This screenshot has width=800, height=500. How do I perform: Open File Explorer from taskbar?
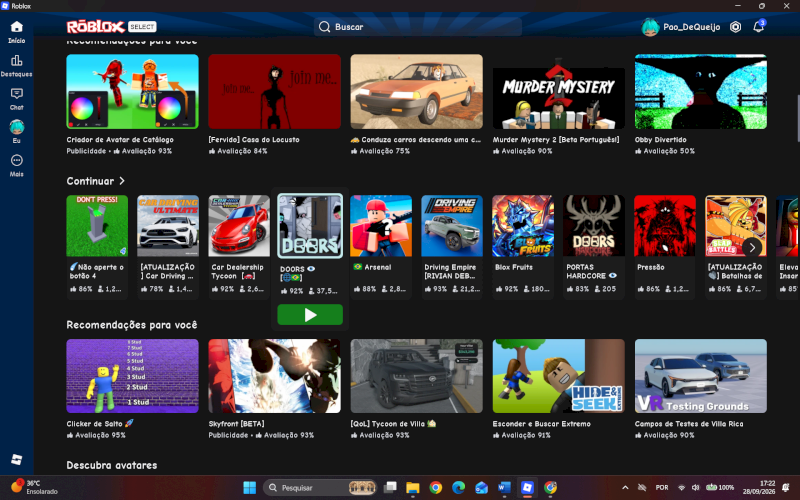point(413,488)
